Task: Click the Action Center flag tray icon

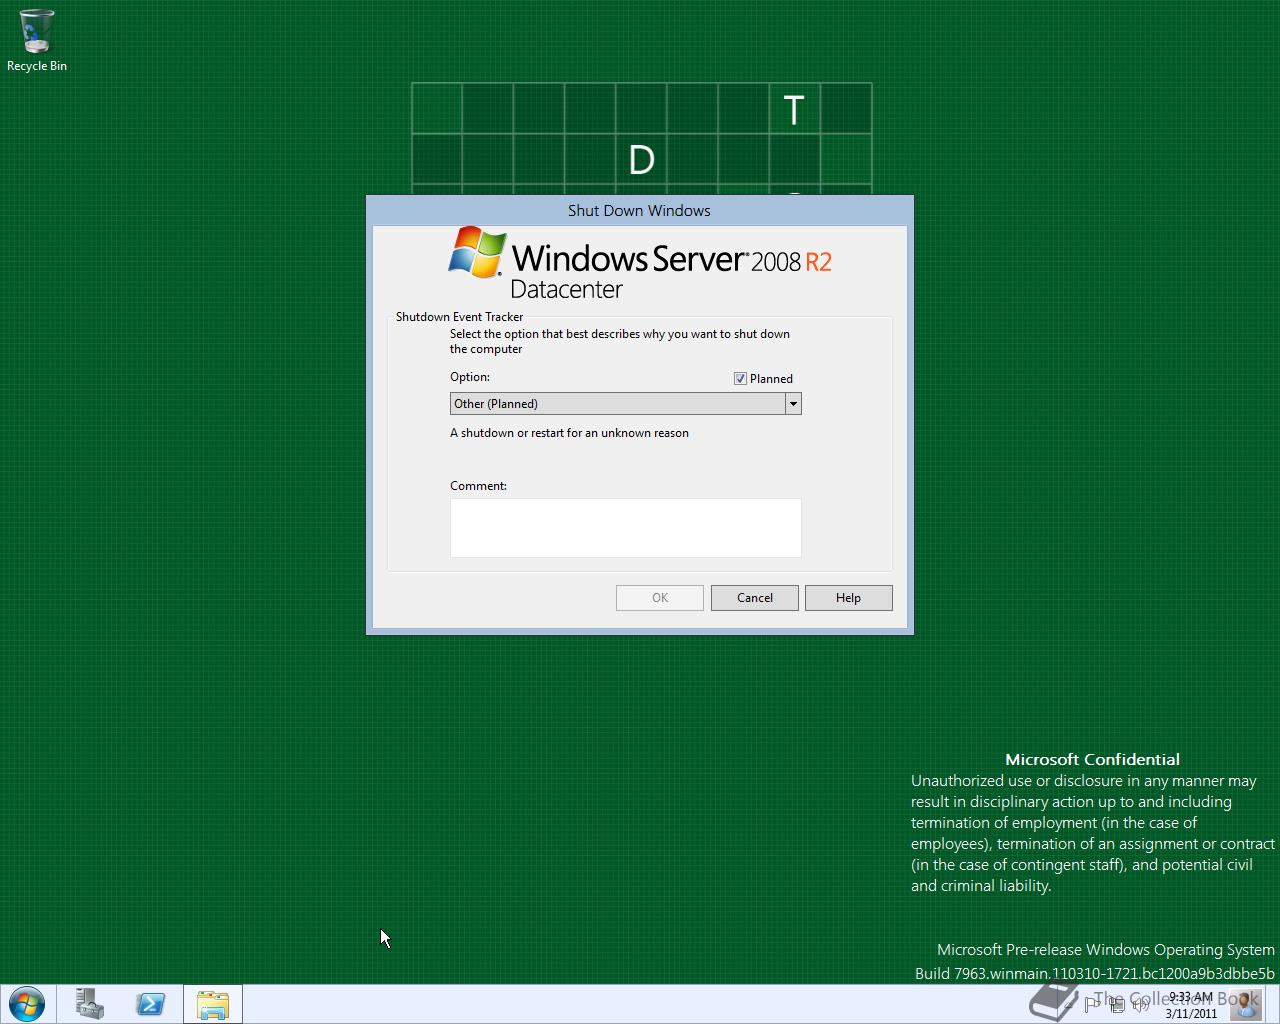Action: 1092,1005
